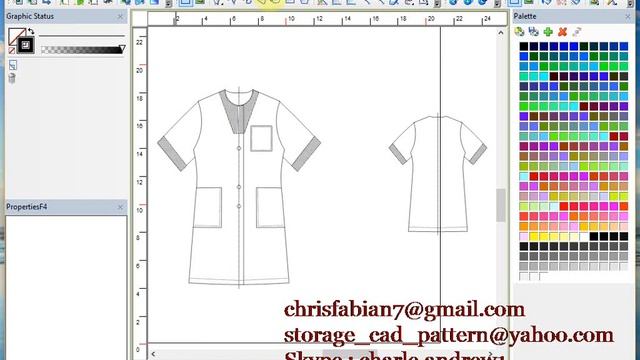
Task: Click the first Palette toolbar icon with colored circles
Action: tap(519, 31)
